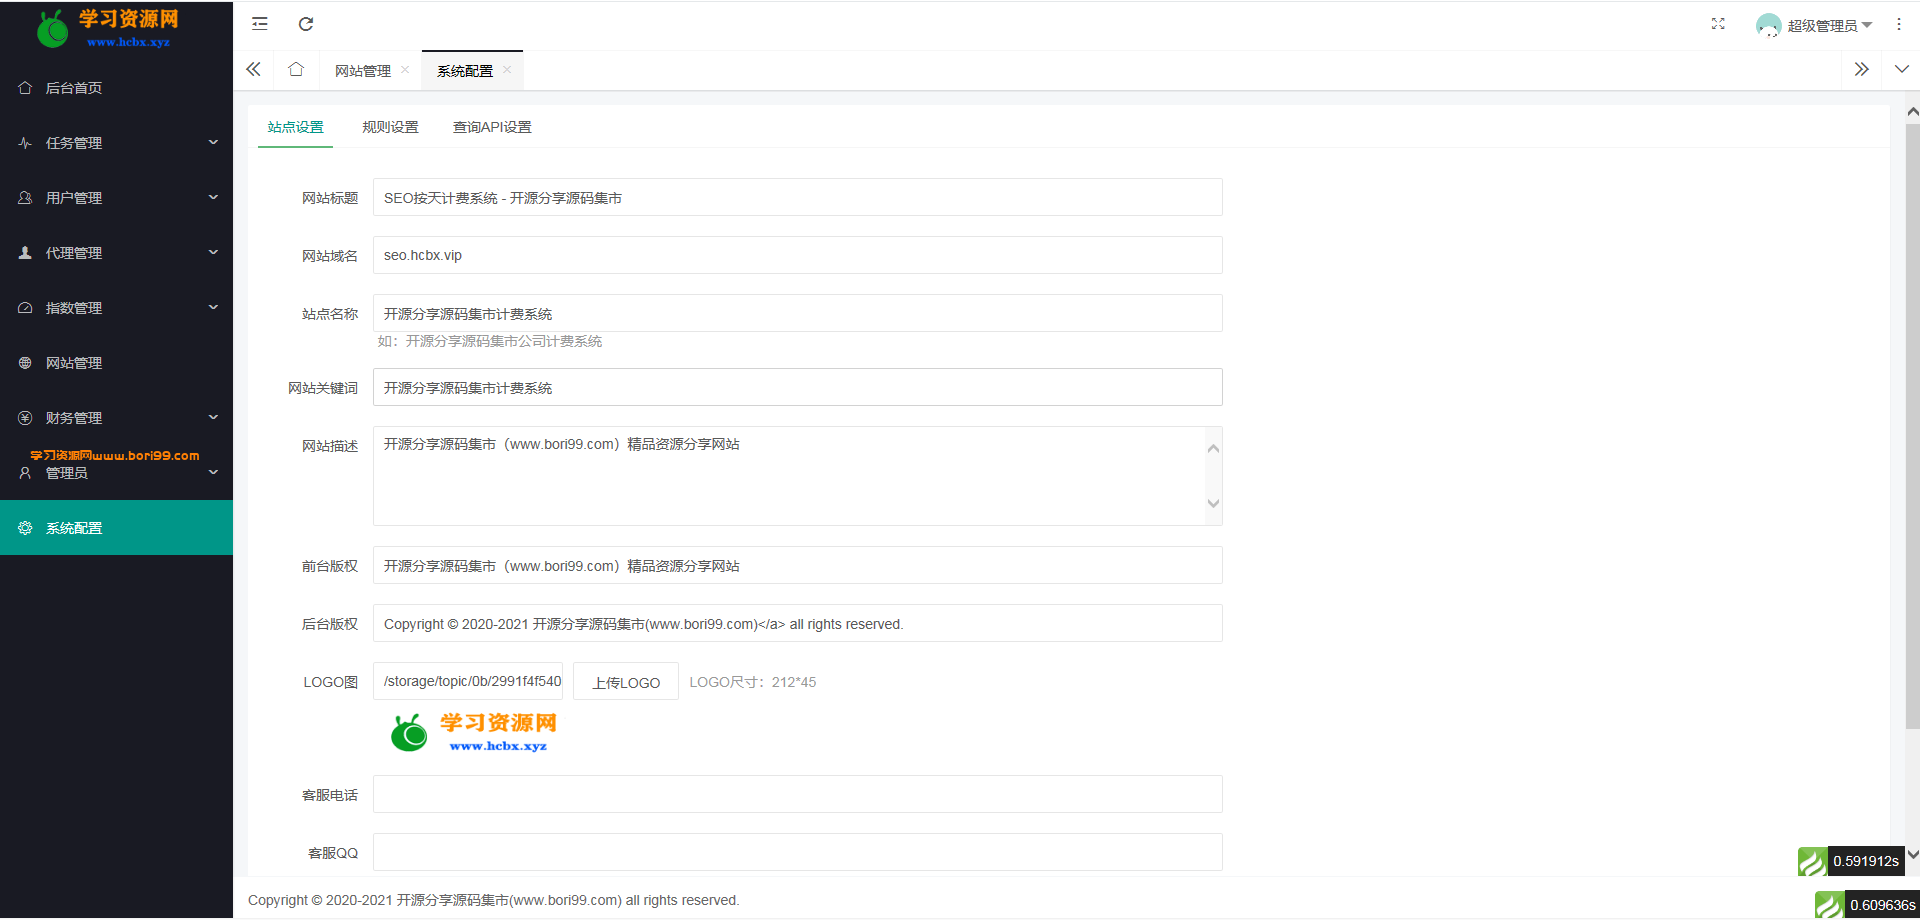Screen dimensions: 1920x920
Task: Switch to the 规则设置 tab
Action: [x=390, y=127]
